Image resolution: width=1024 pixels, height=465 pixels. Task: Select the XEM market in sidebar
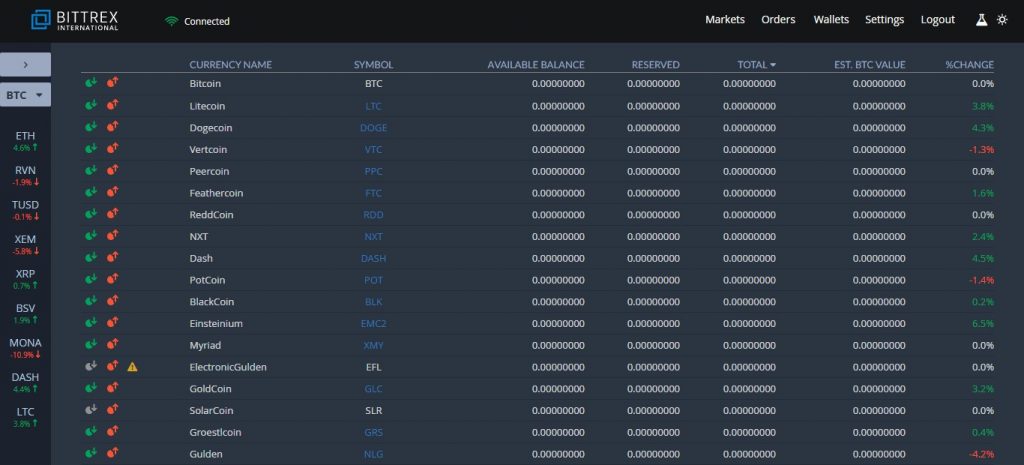click(x=25, y=245)
